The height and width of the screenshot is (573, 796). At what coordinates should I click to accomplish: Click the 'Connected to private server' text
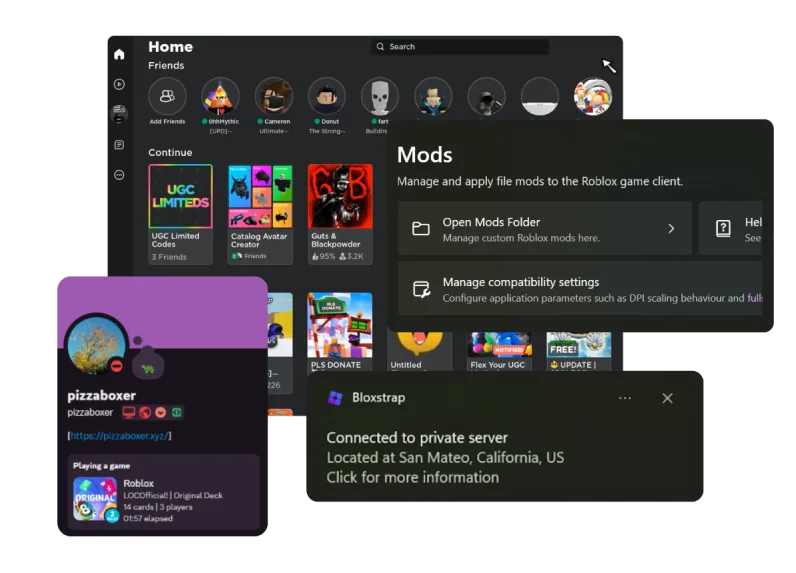417,437
